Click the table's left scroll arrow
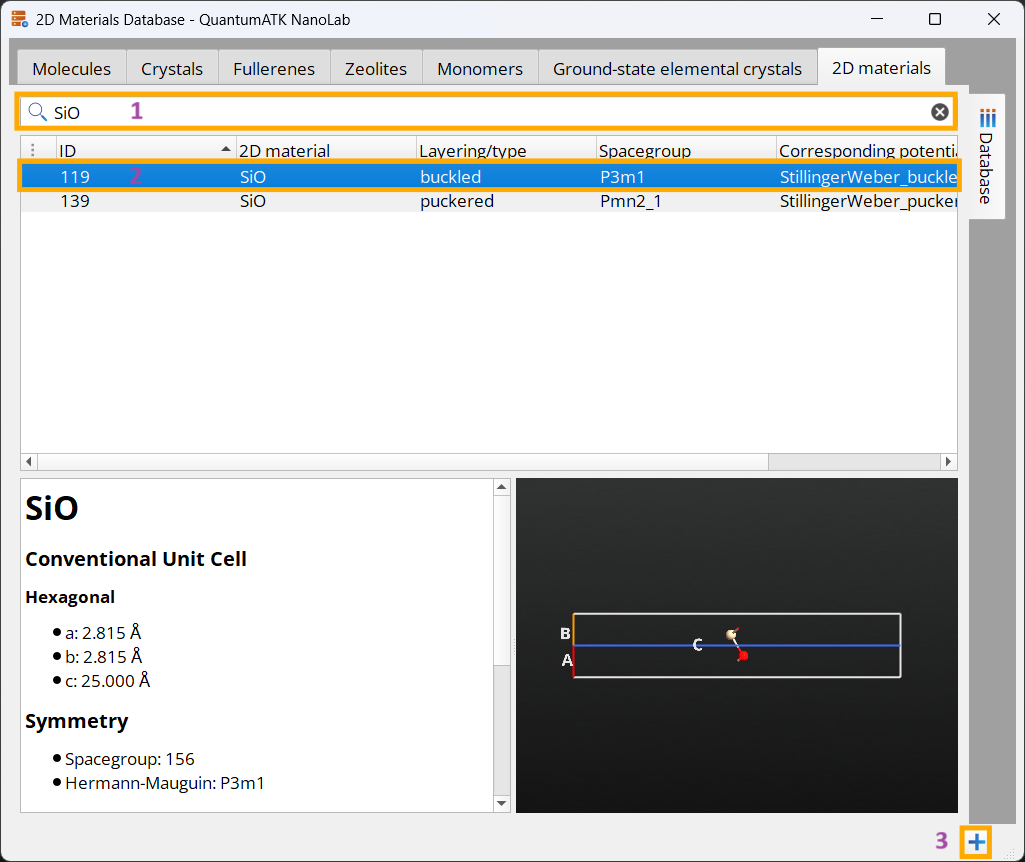Screen dimensions: 1025x862 [29, 461]
